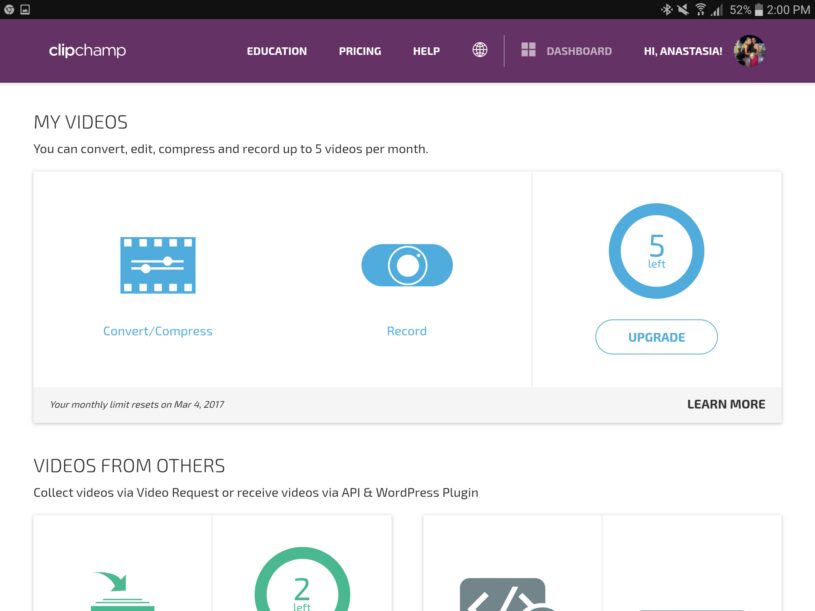
Task: Open the globe language selector
Action: tap(480, 50)
